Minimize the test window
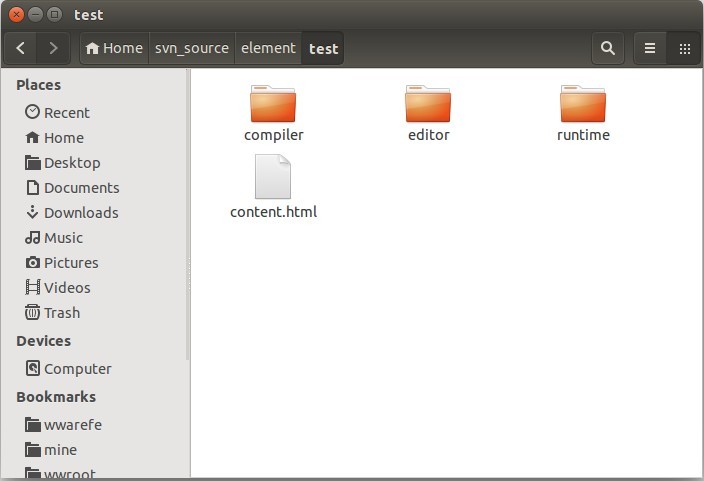 coord(35,15)
